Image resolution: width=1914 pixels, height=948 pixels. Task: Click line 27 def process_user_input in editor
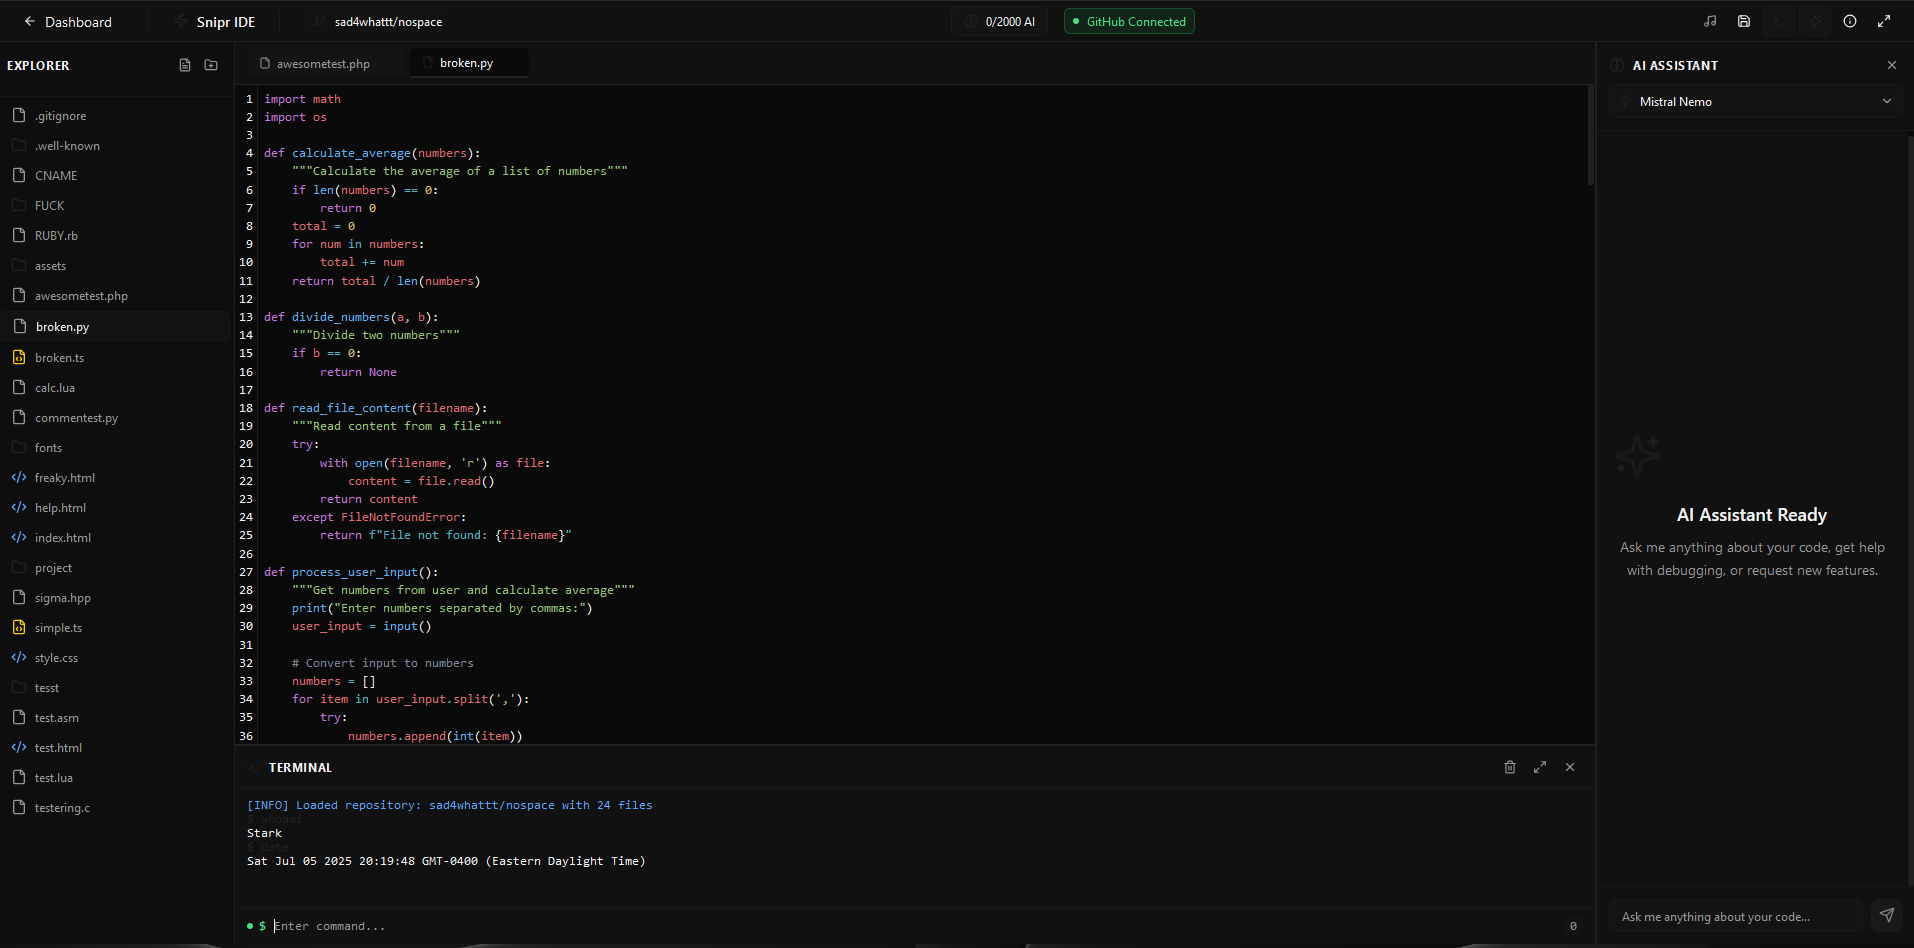click(351, 572)
